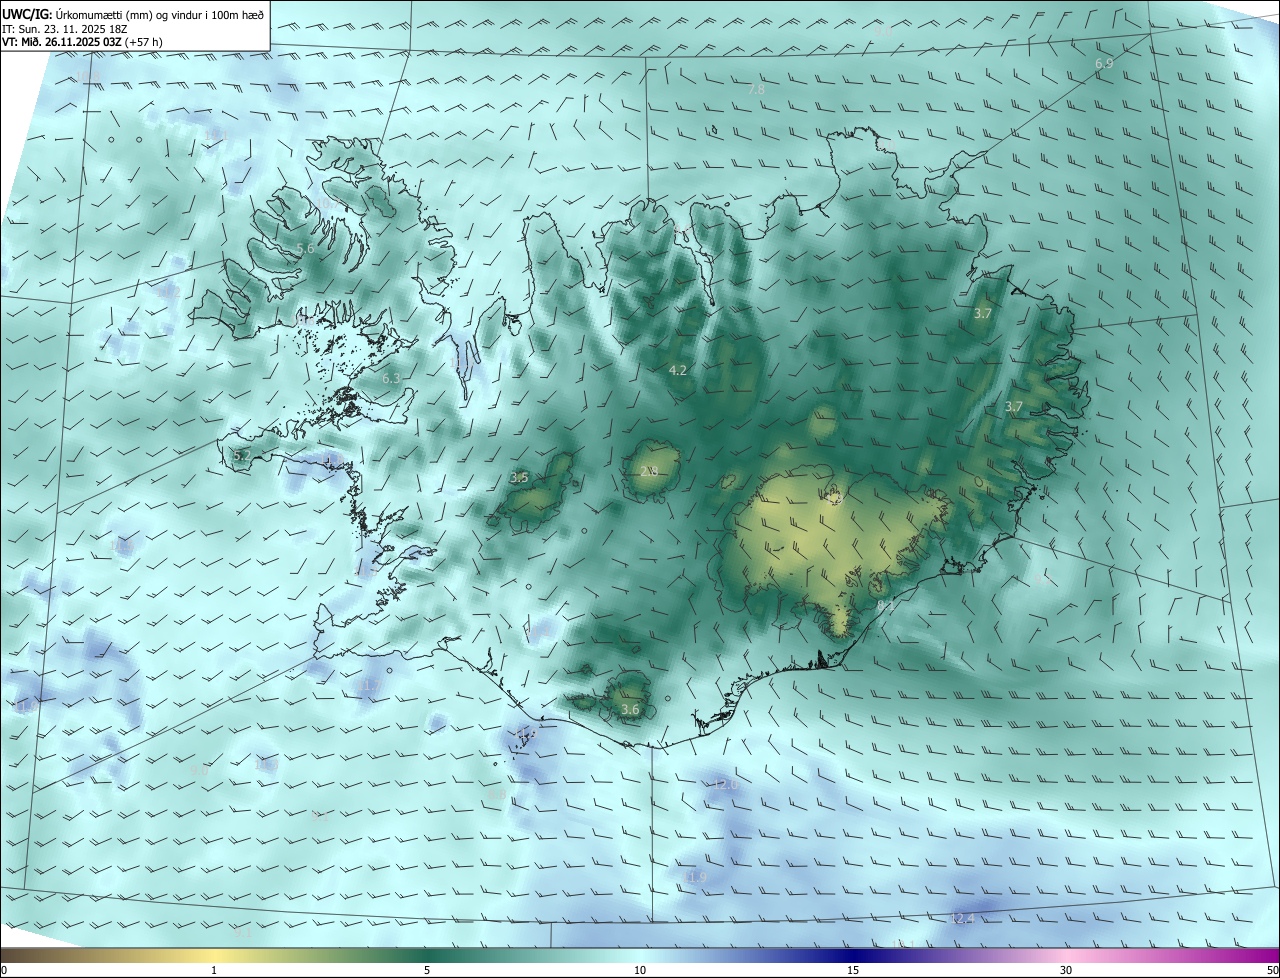This screenshot has height=978, width=1280.
Task: Click the 5.6 value label in the Westfjords
Action: [x=305, y=248]
